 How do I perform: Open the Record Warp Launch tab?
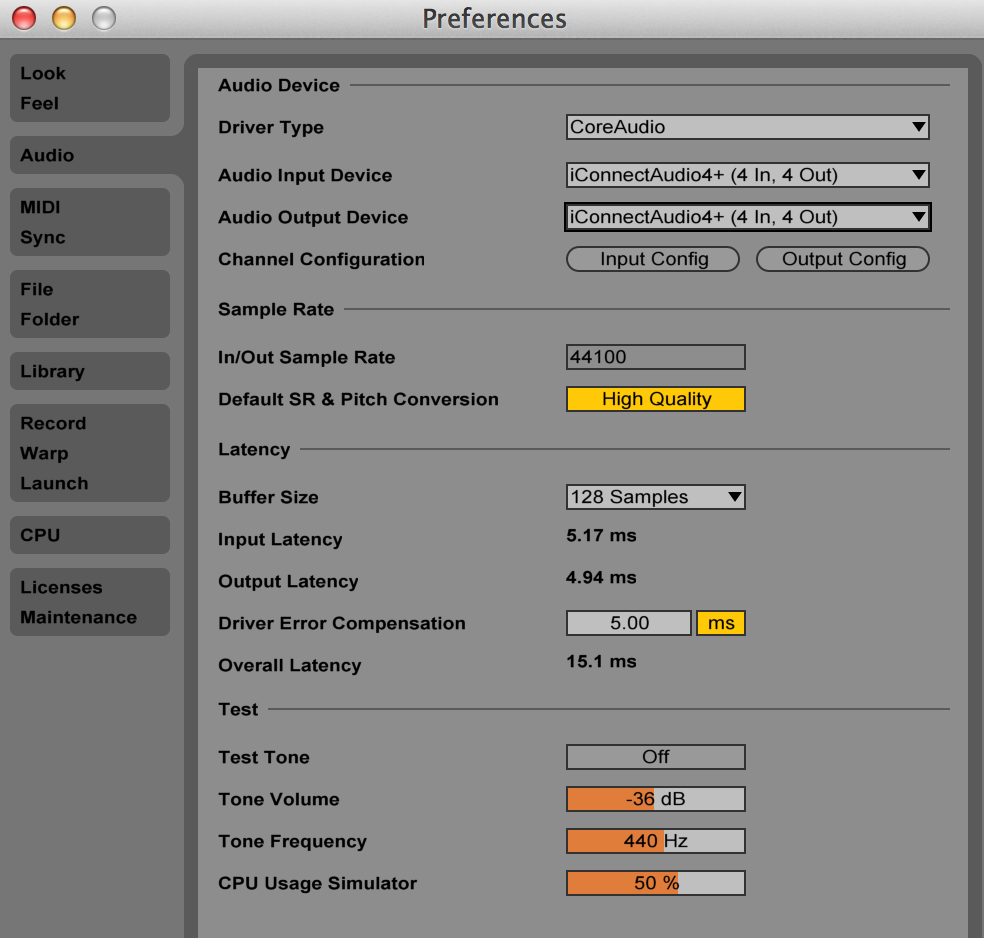tap(89, 453)
